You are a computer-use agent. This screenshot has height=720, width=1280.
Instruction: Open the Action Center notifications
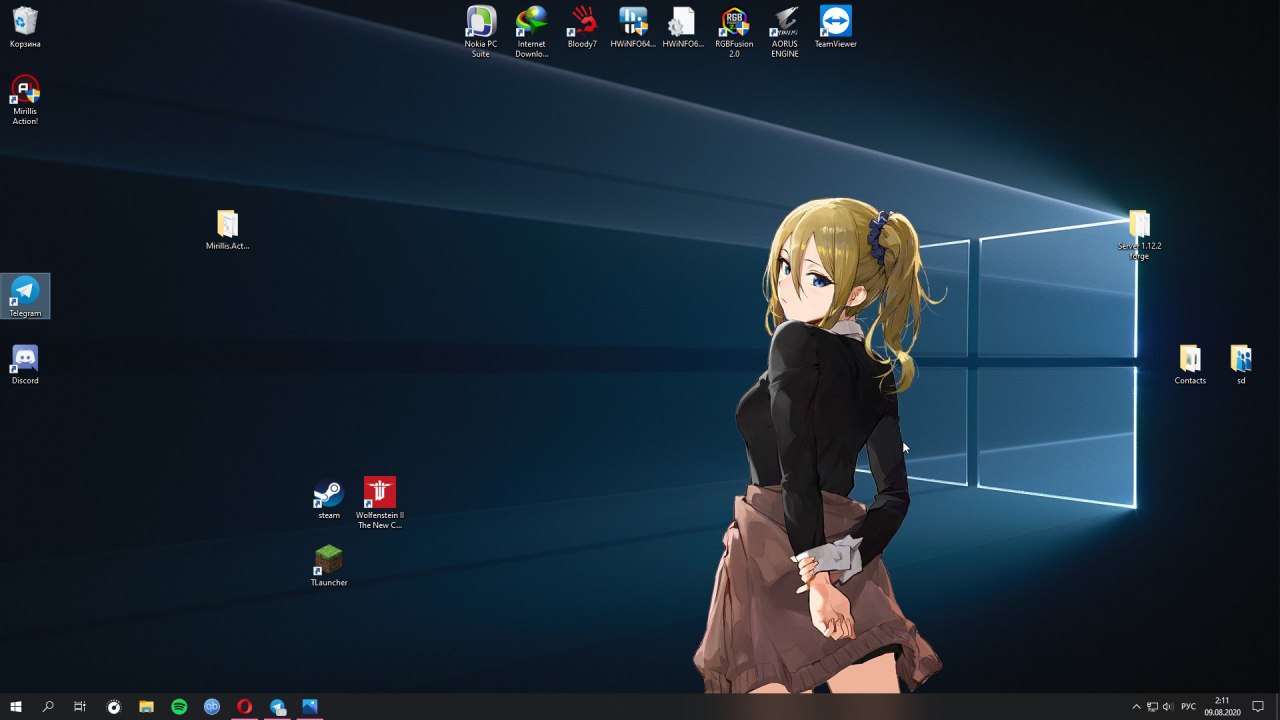click(x=1258, y=706)
